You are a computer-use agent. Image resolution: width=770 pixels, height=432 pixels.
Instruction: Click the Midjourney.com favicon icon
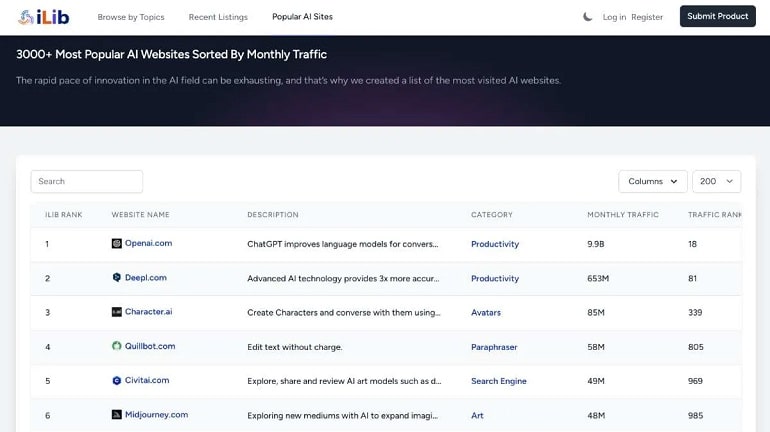coord(116,415)
